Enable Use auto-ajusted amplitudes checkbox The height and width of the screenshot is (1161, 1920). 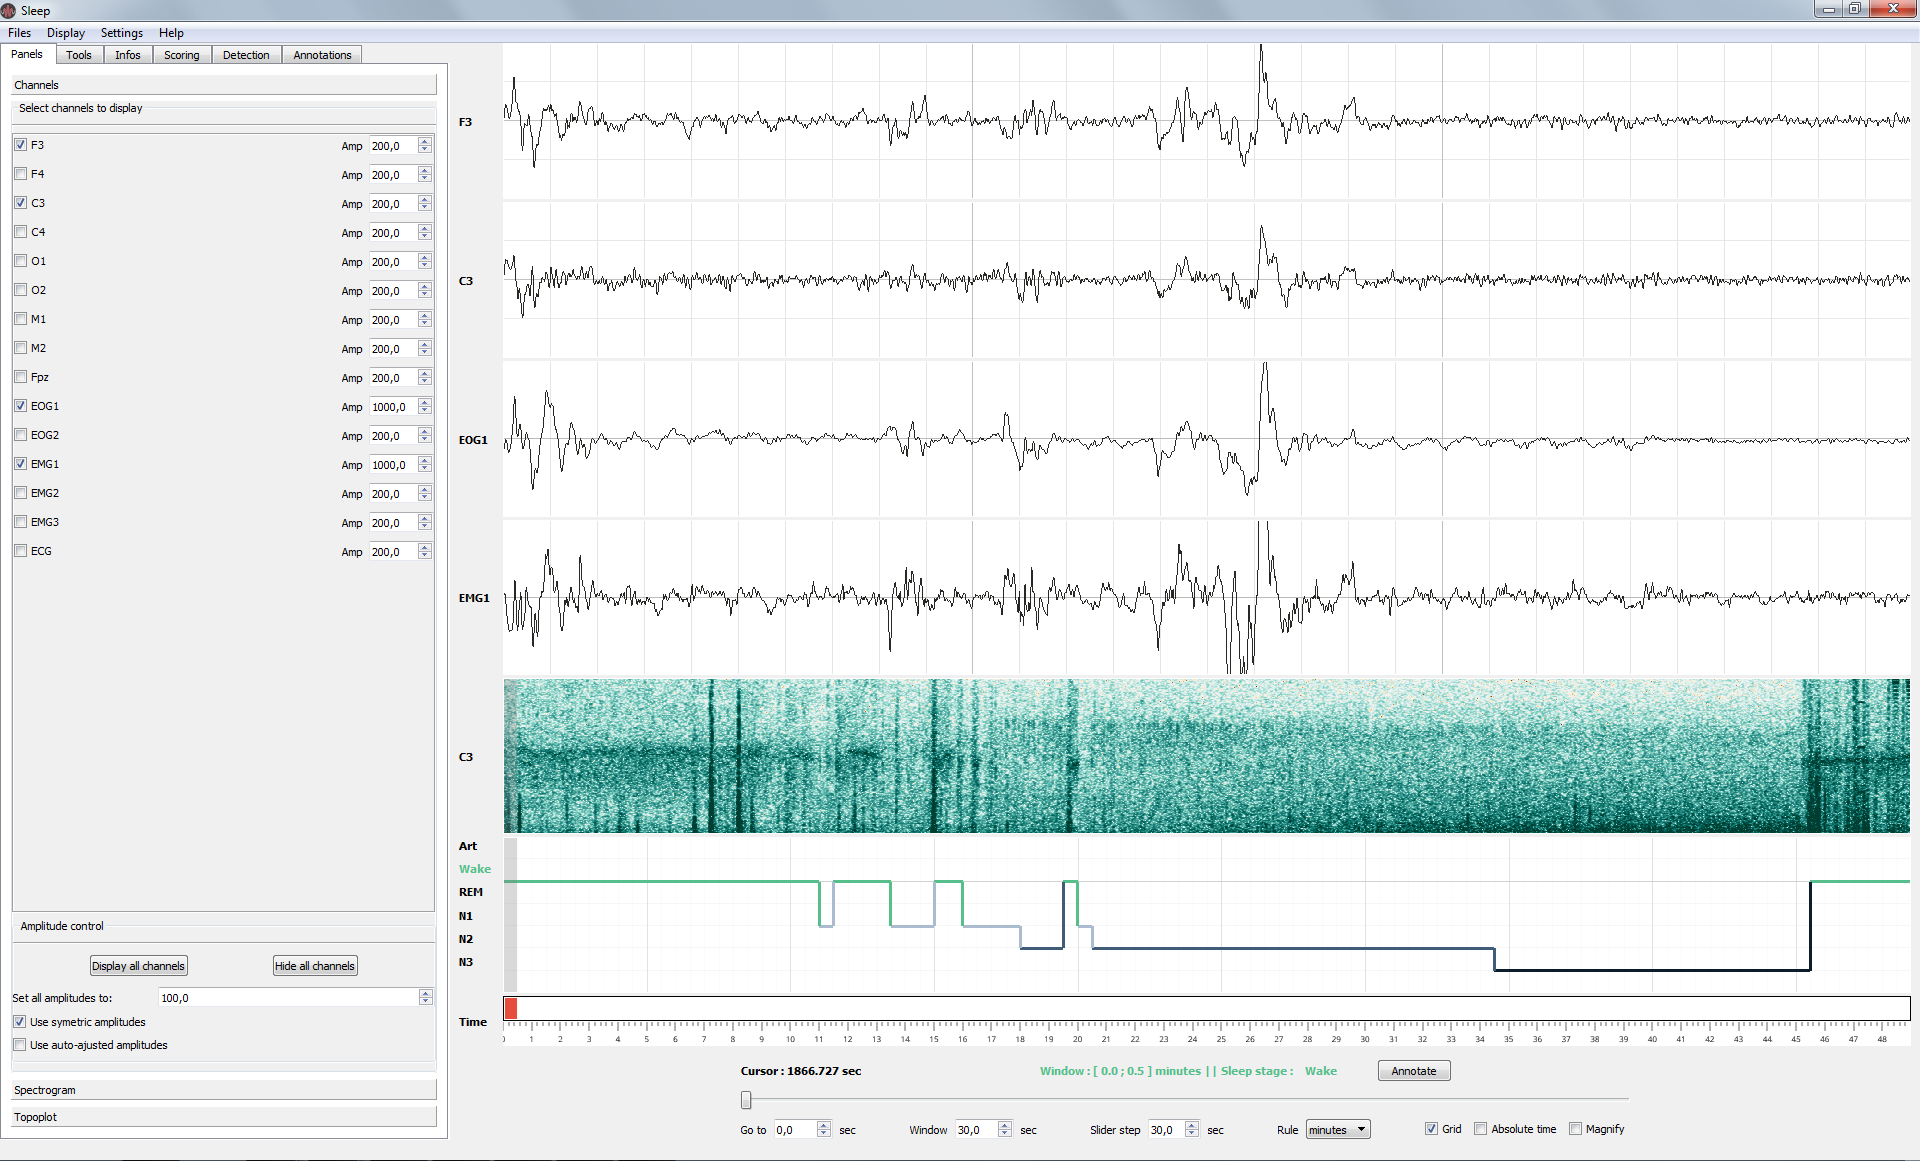tap(20, 1045)
